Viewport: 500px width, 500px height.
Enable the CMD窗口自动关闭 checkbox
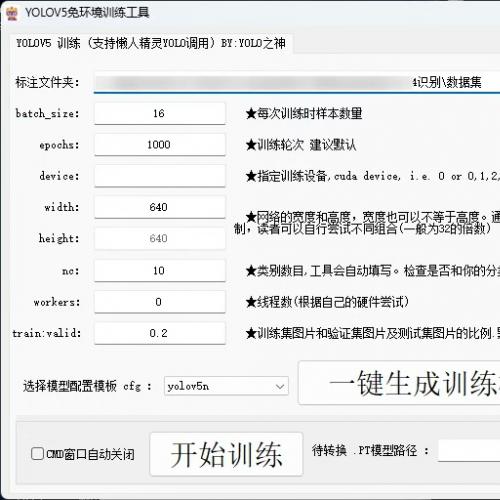pos(37,454)
